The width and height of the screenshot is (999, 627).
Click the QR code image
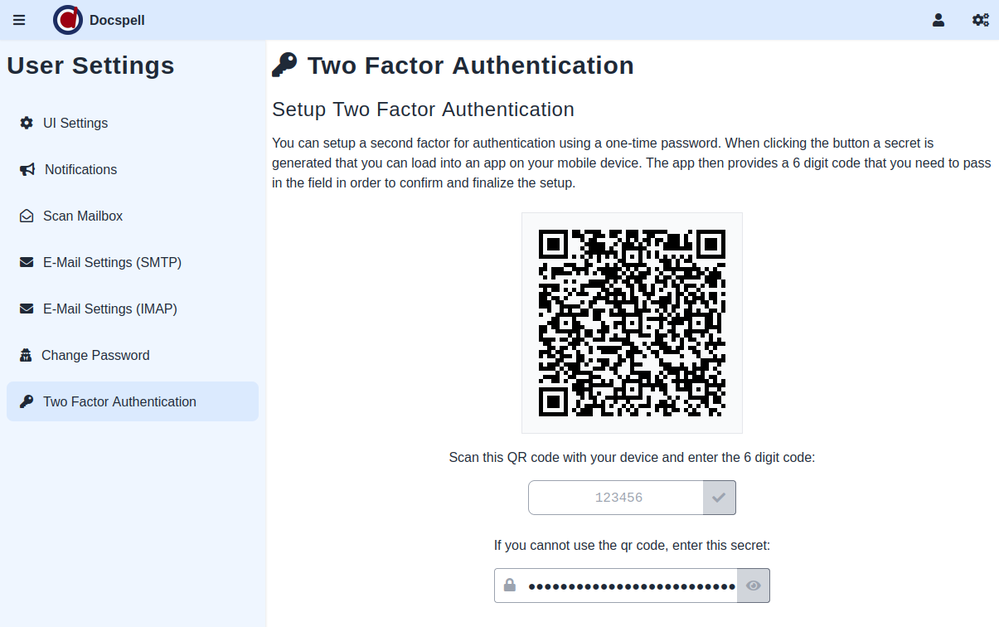pos(631,322)
